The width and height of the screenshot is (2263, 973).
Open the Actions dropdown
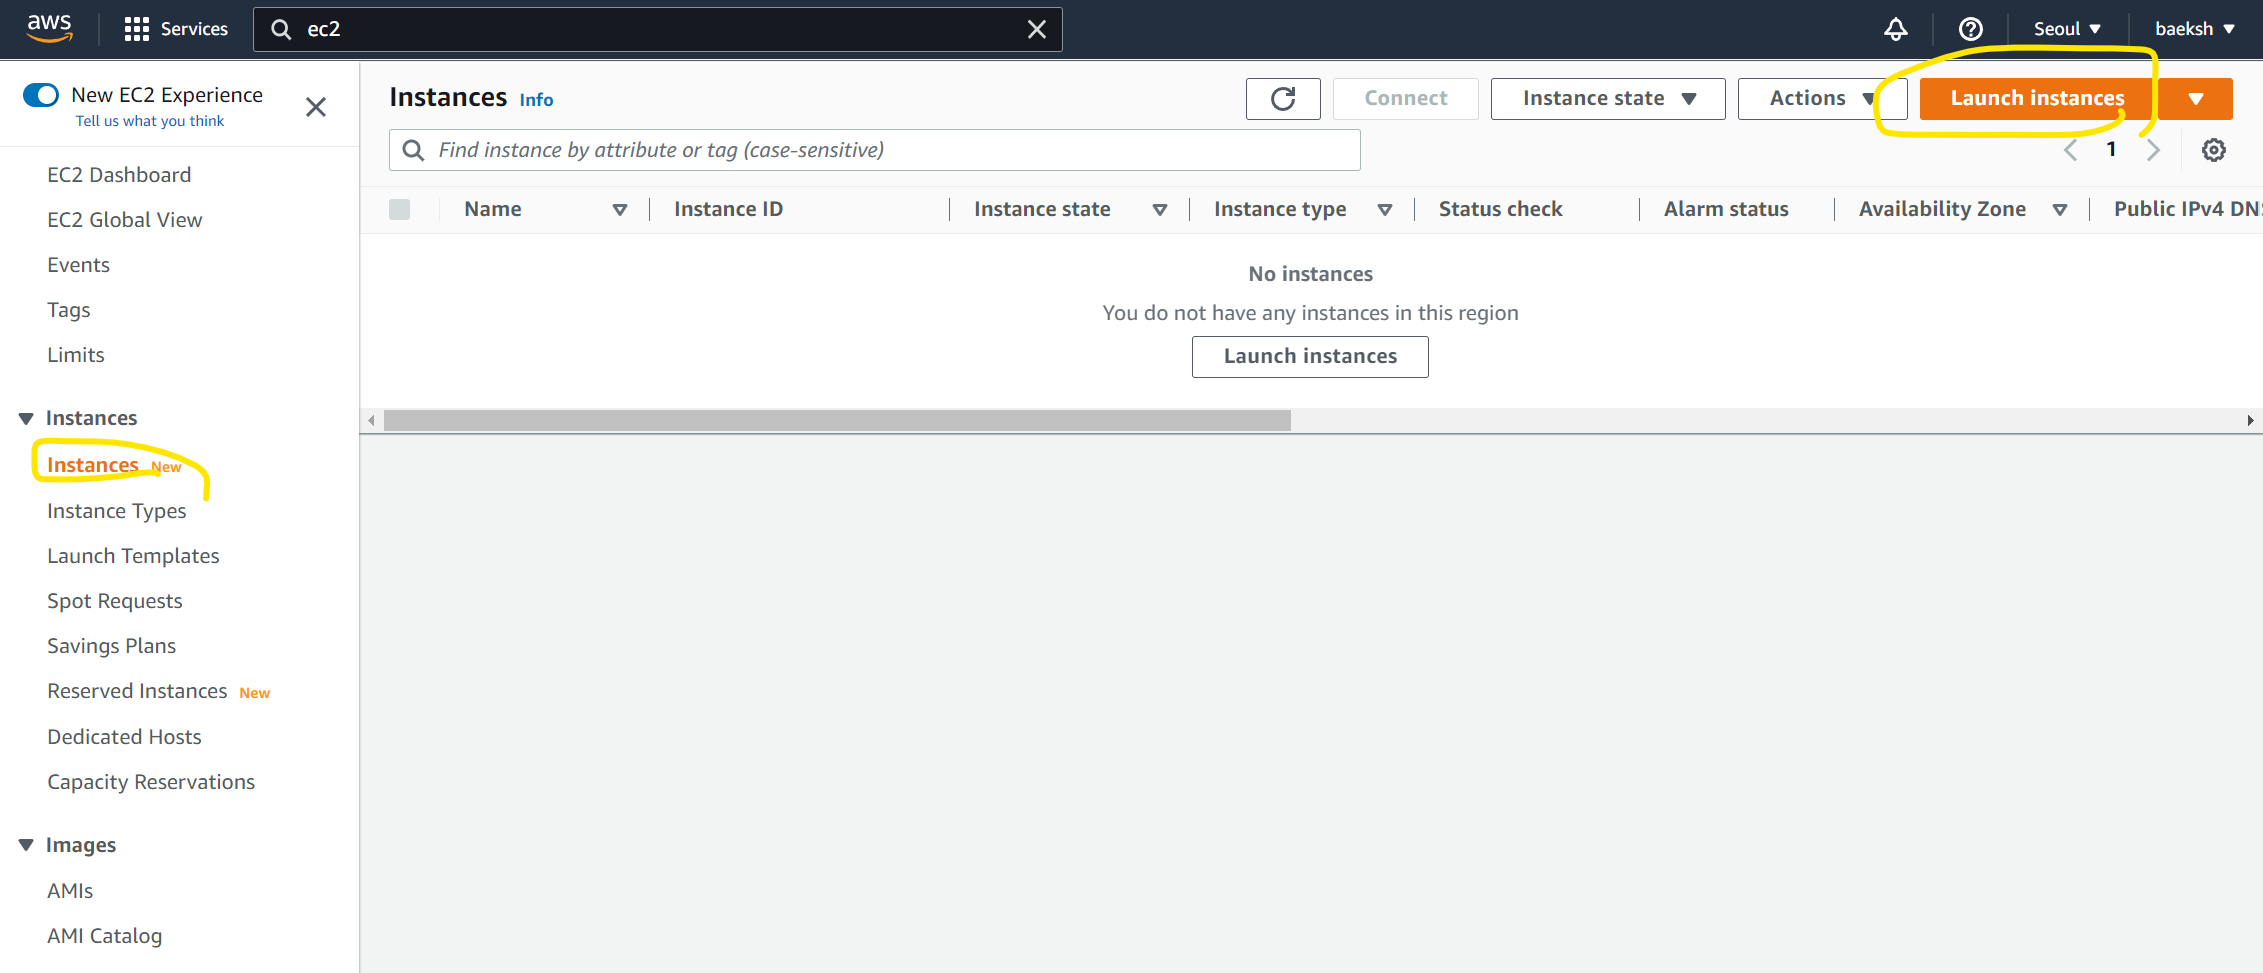point(1822,98)
